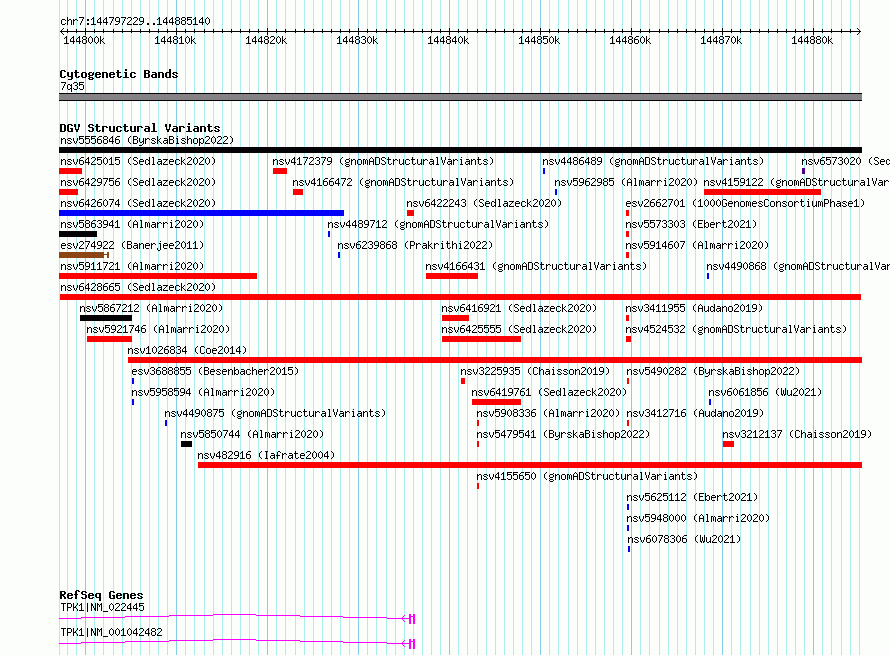890x655 pixels.
Task: Select the red nsv3212137 variant bar
Action: pyautogui.click(x=728, y=444)
